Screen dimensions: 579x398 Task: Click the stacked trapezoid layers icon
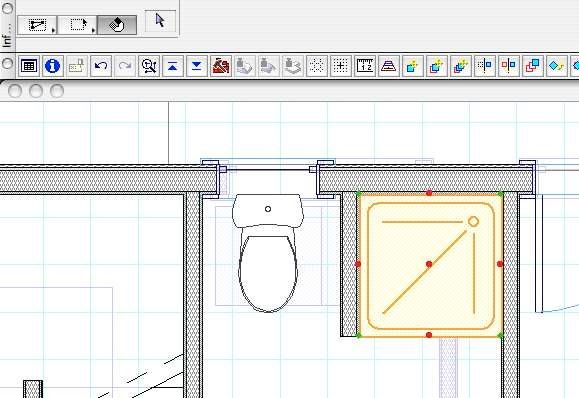[x=389, y=66]
